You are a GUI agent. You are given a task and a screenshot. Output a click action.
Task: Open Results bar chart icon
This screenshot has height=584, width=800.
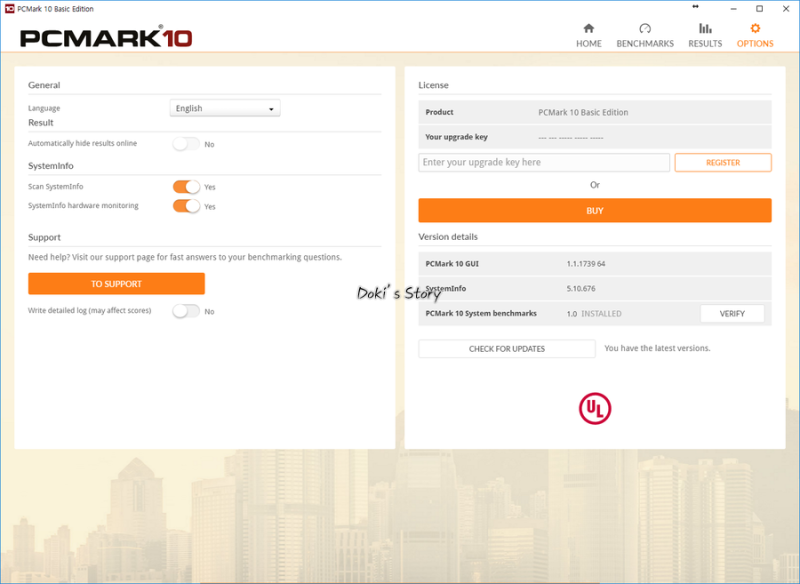point(705,28)
